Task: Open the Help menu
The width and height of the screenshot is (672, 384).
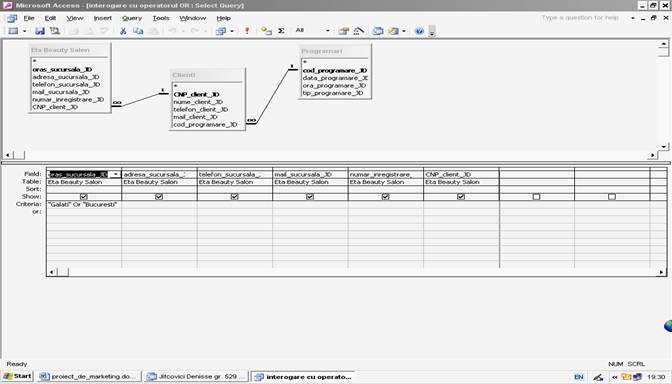Action: click(x=223, y=18)
